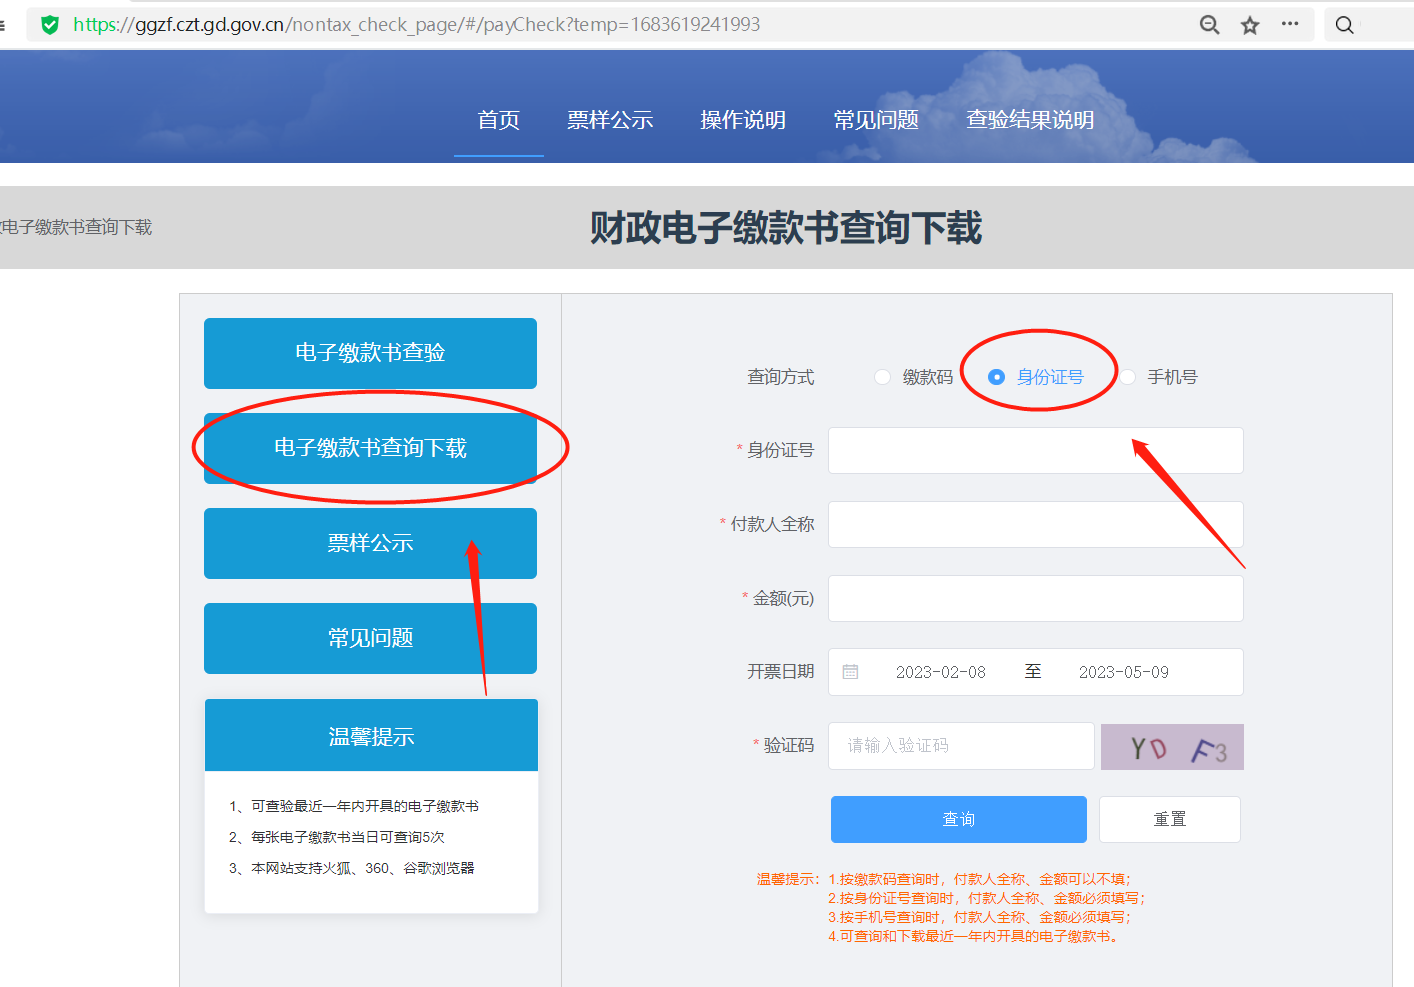The image size is (1414, 987).
Task: Bookmark this page with the star icon
Action: [1249, 24]
